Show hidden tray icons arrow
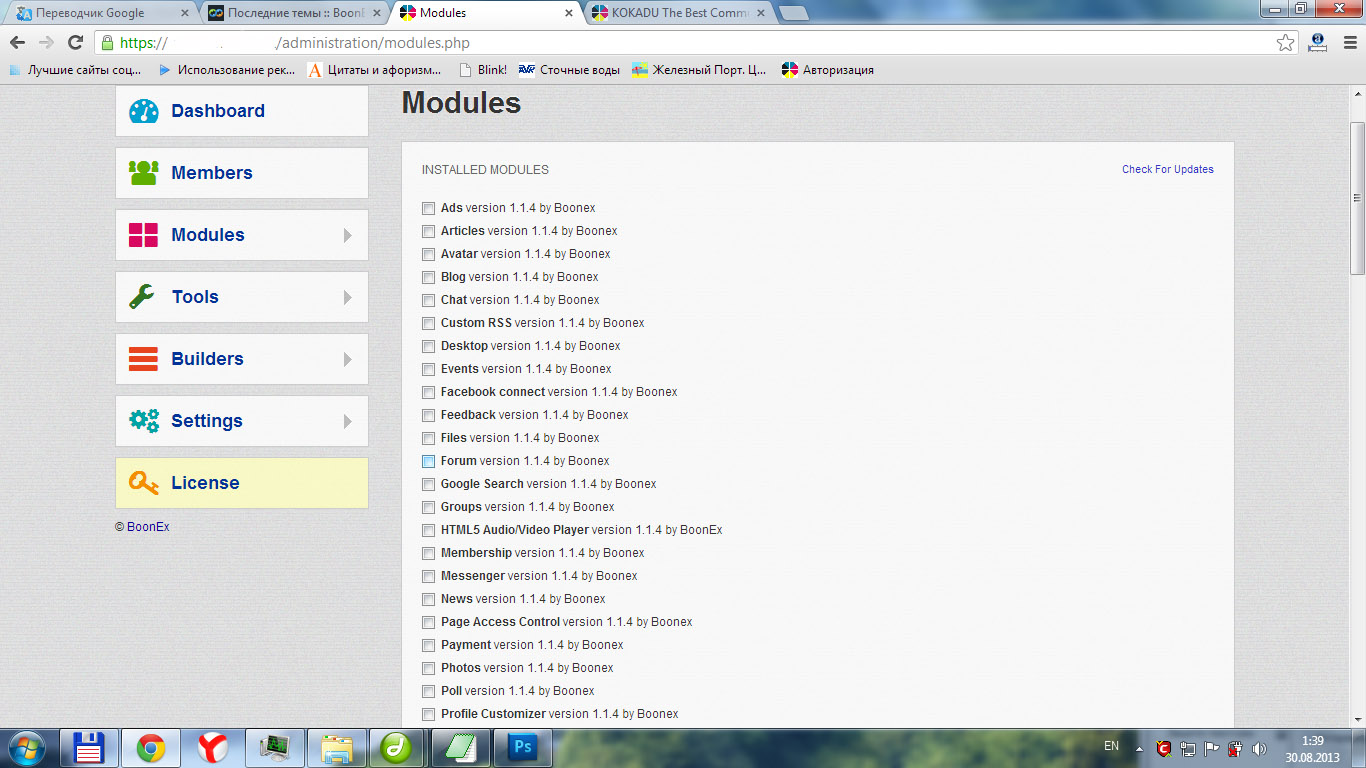The image size is (1366, 768). coord(1139,748)
